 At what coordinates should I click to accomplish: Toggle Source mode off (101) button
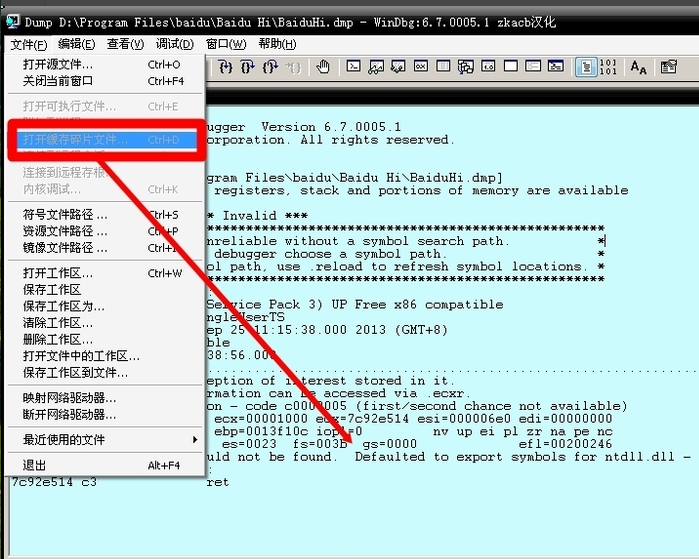[x=608, y=67]
